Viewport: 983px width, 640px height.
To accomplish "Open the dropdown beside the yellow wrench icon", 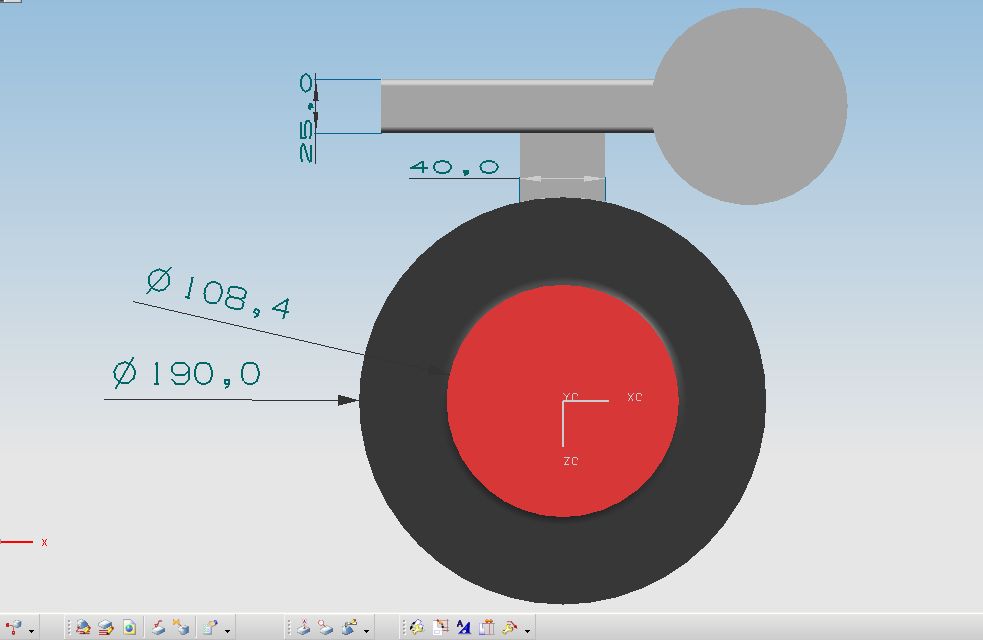I will (527, 631).
